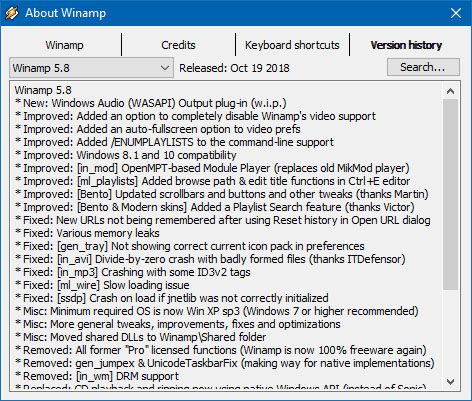Click the changelog vertical scrollbar thumb
This screenshot has width=472, height=401.
point(450,194)
